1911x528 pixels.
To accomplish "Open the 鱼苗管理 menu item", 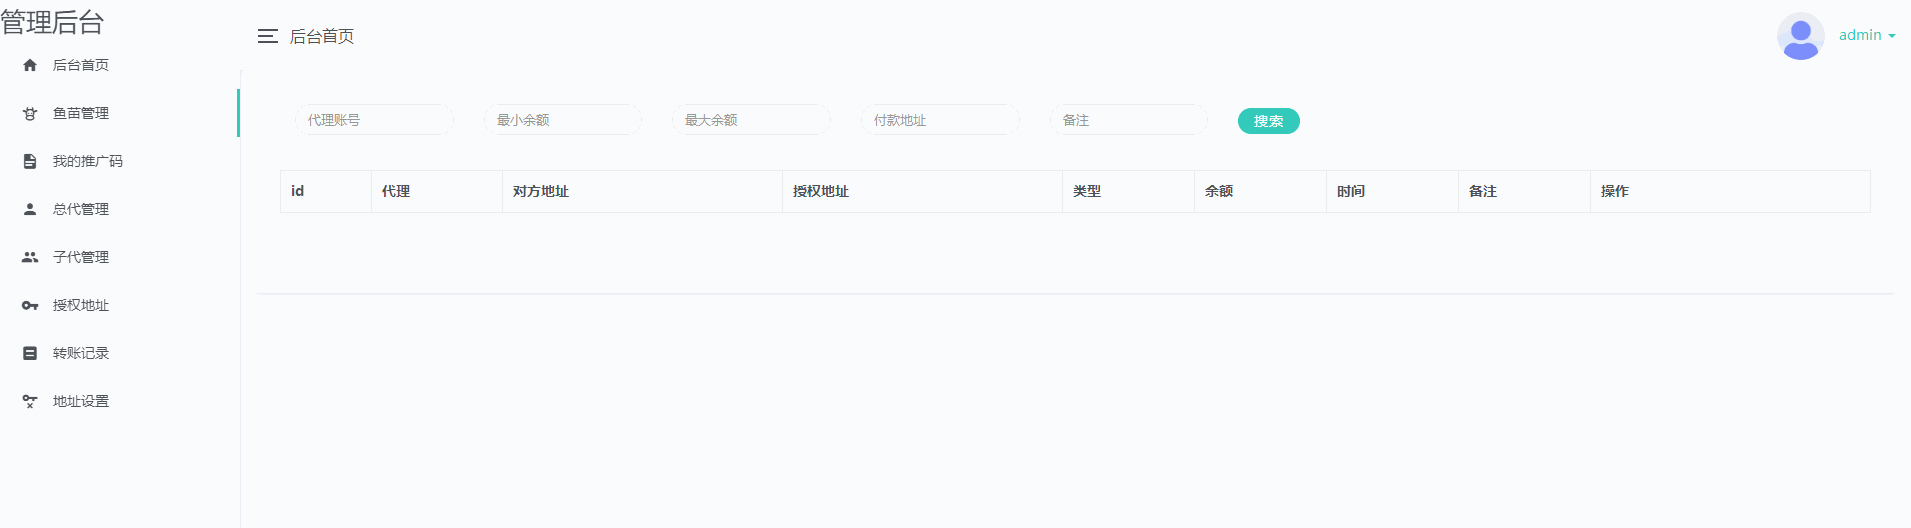I will coord(81,113).
